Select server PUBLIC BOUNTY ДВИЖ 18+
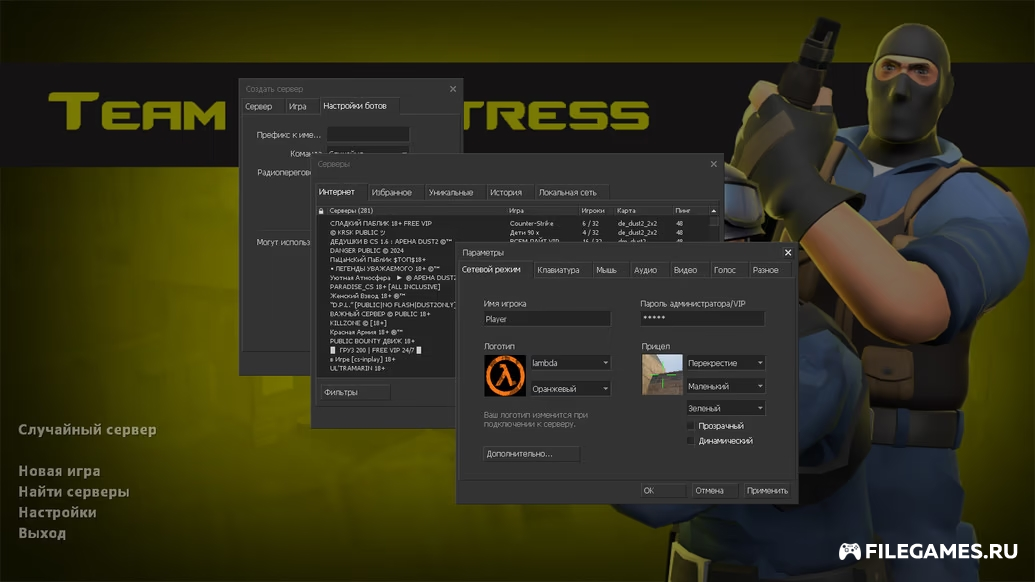1035x582 pixels. pyautogui.click(x=372, y=341)
